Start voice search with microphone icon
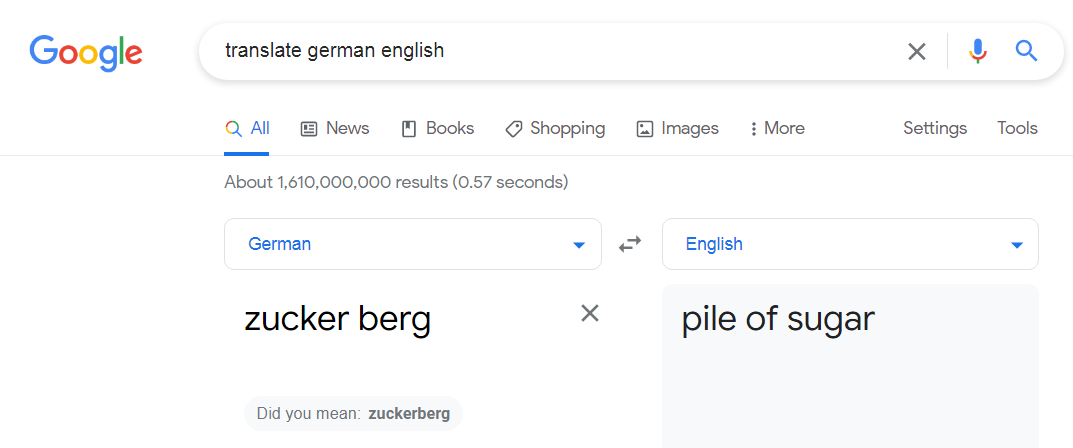The width and height of the screenshot is (1073, 448). pos(978,51)
